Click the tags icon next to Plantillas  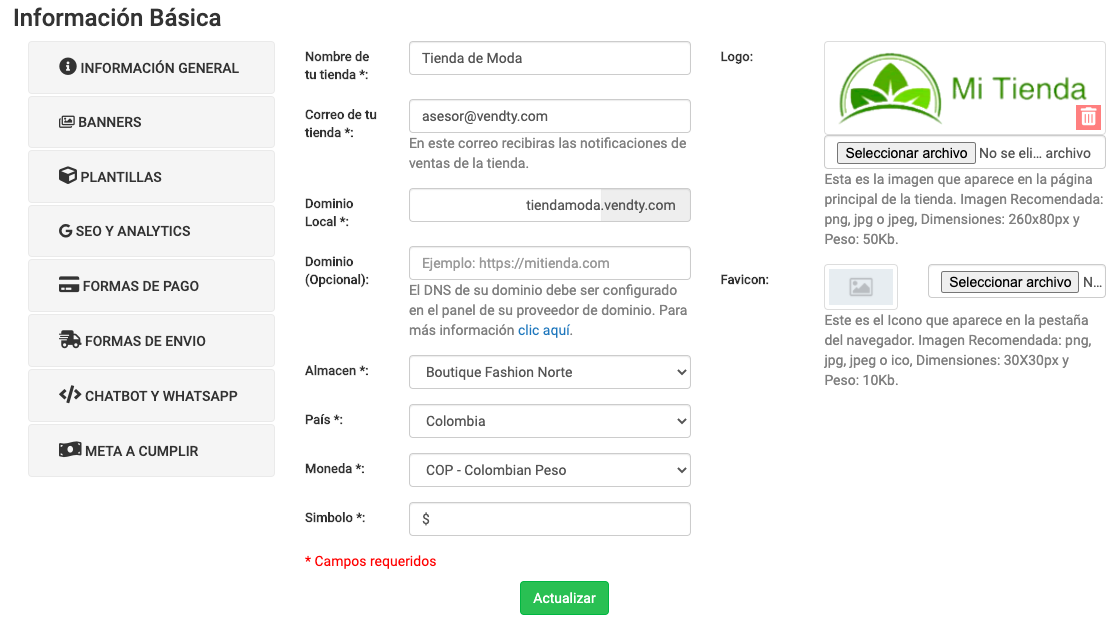click(x=66, y=176)
